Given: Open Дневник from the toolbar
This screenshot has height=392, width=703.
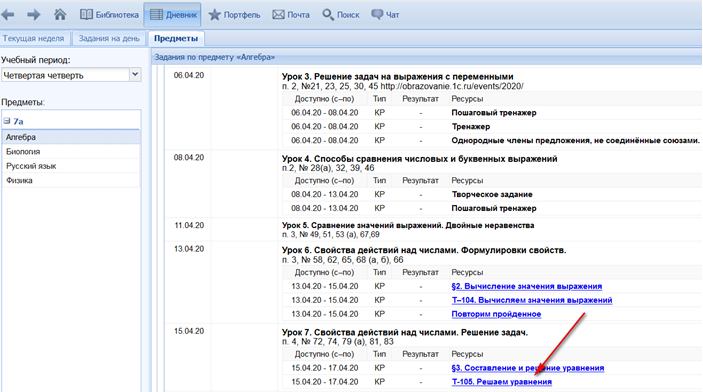Looking at the screenshot, I should 173,15.
